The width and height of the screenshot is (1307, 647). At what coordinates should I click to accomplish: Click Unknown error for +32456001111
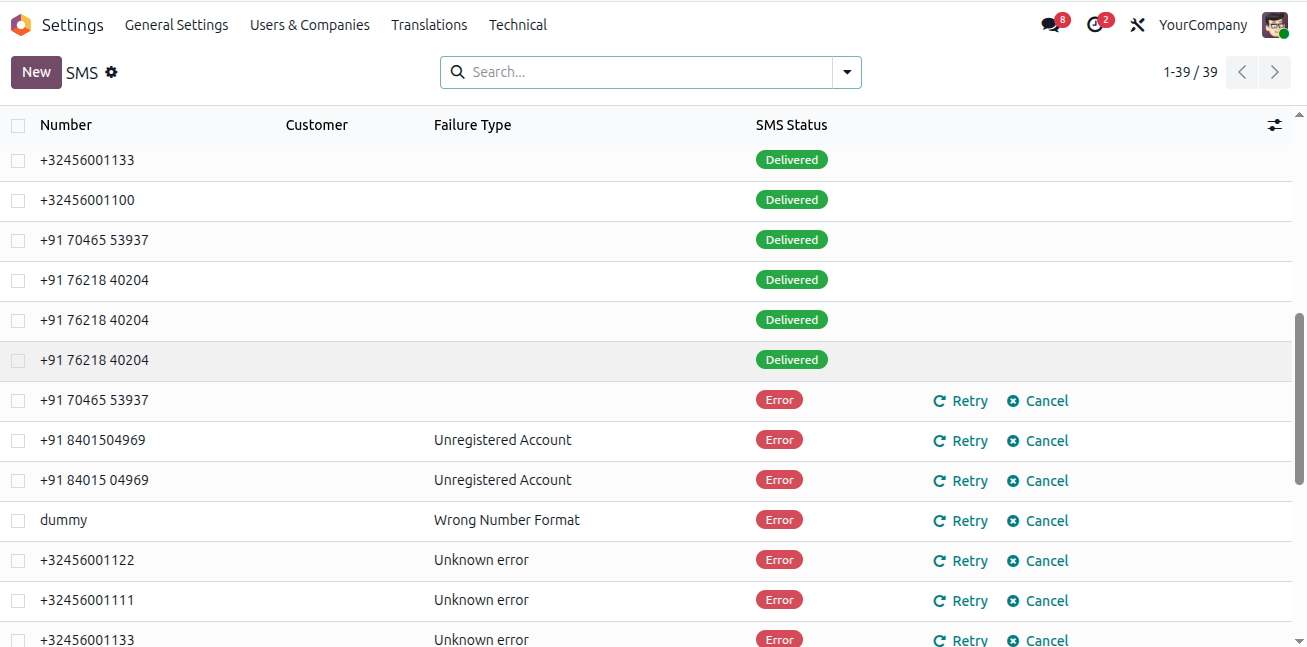pyautogui.click(x=481, y=600)
